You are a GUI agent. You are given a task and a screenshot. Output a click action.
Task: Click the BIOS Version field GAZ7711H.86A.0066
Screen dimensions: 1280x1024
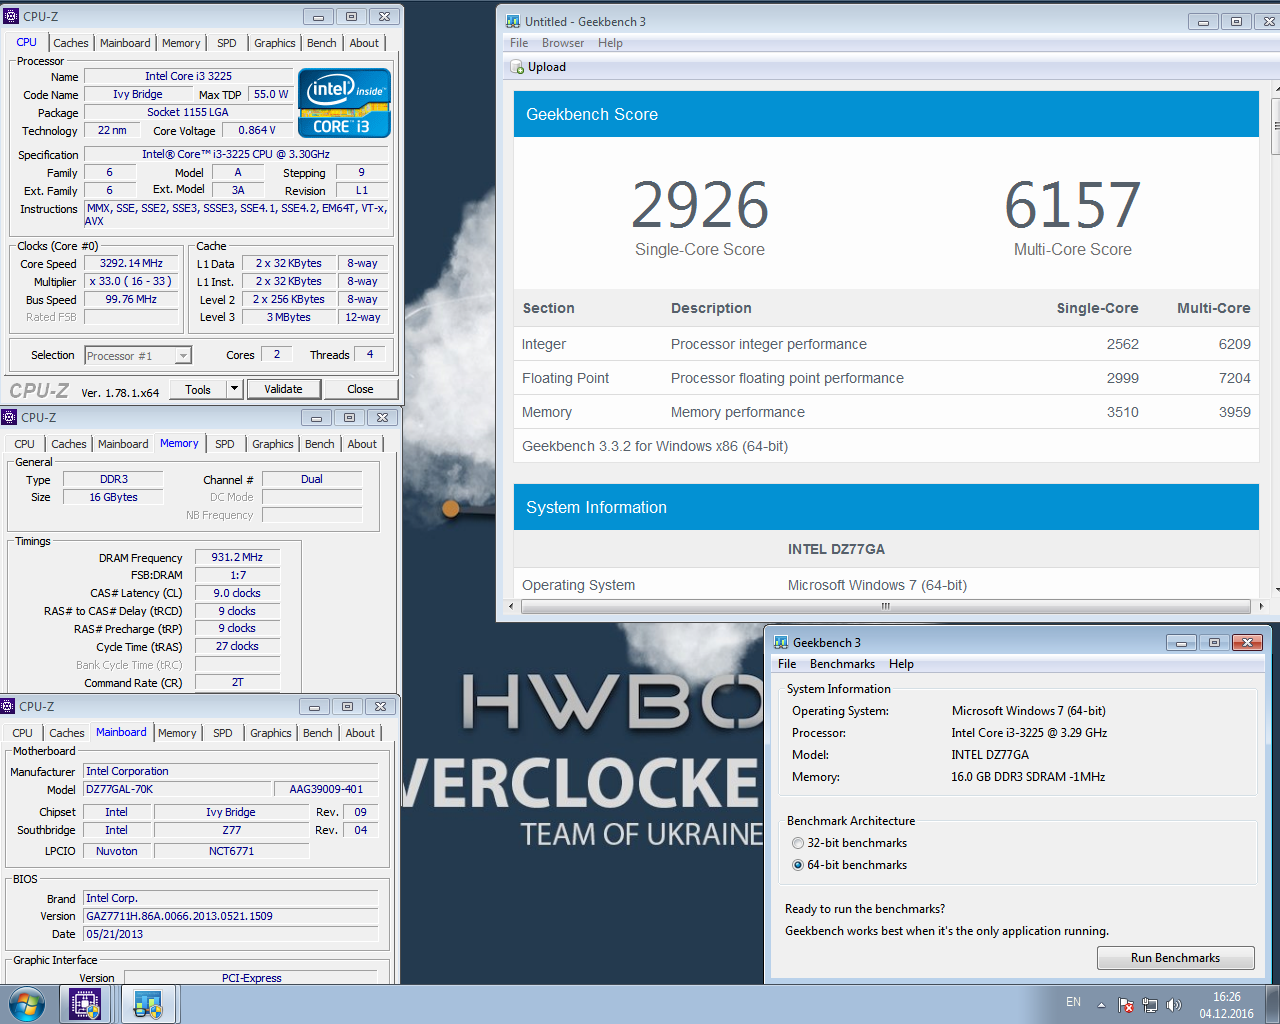(x=231, y=916)
